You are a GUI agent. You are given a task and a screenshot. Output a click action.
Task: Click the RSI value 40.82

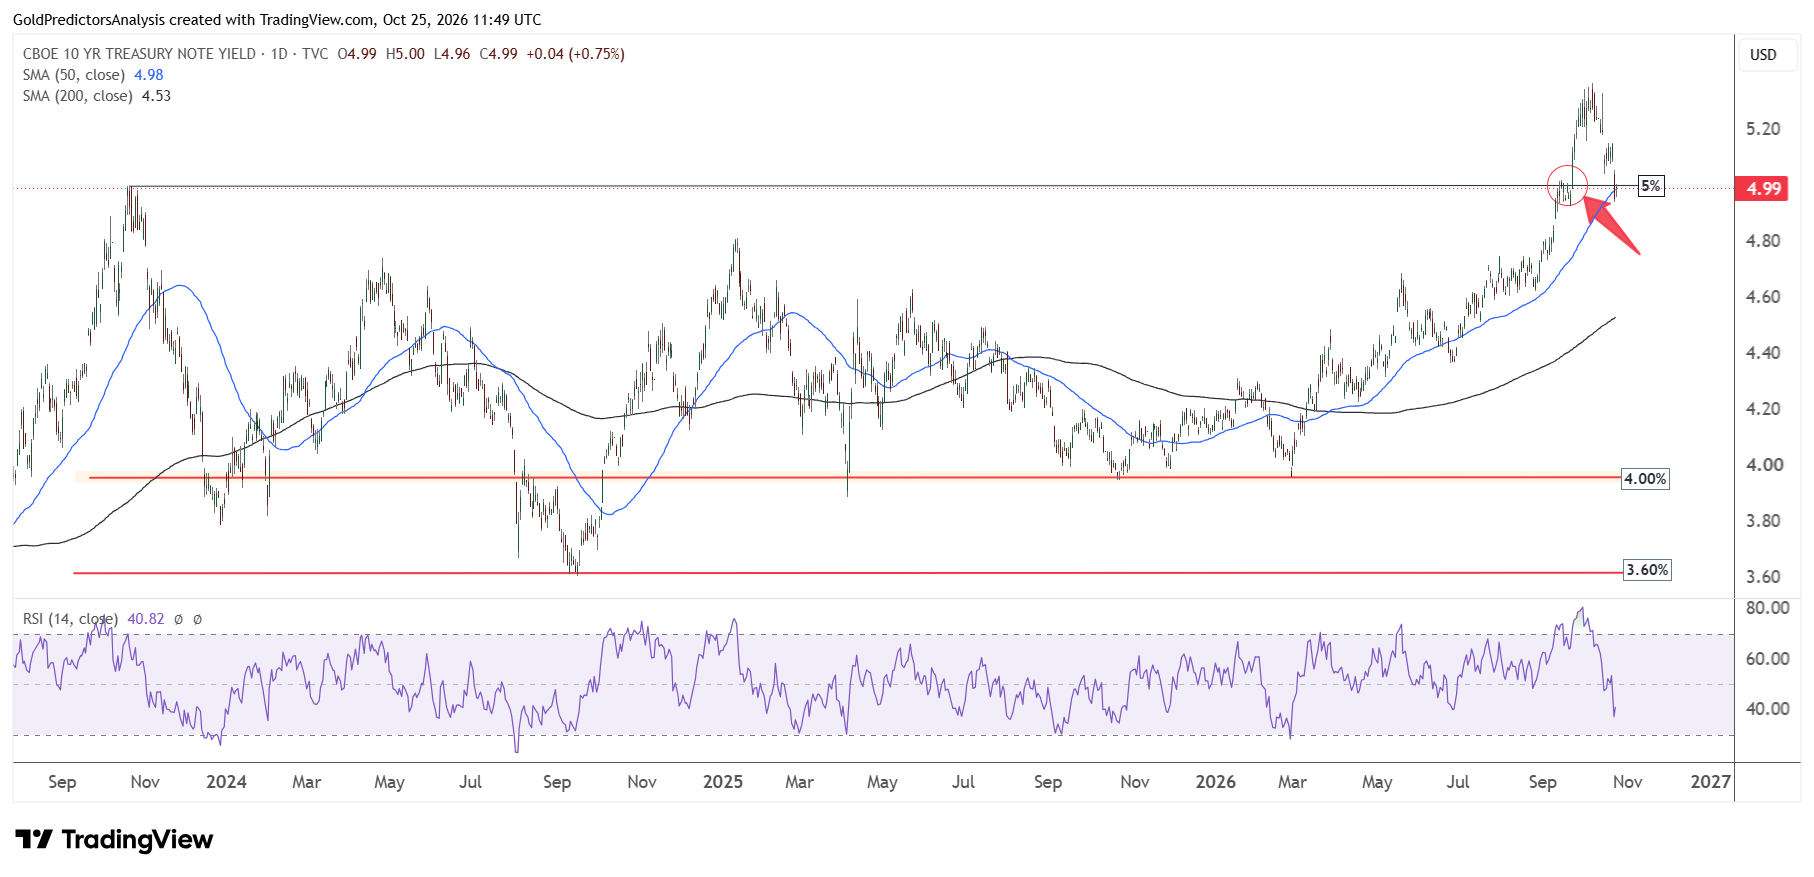(x=146, y=619)
